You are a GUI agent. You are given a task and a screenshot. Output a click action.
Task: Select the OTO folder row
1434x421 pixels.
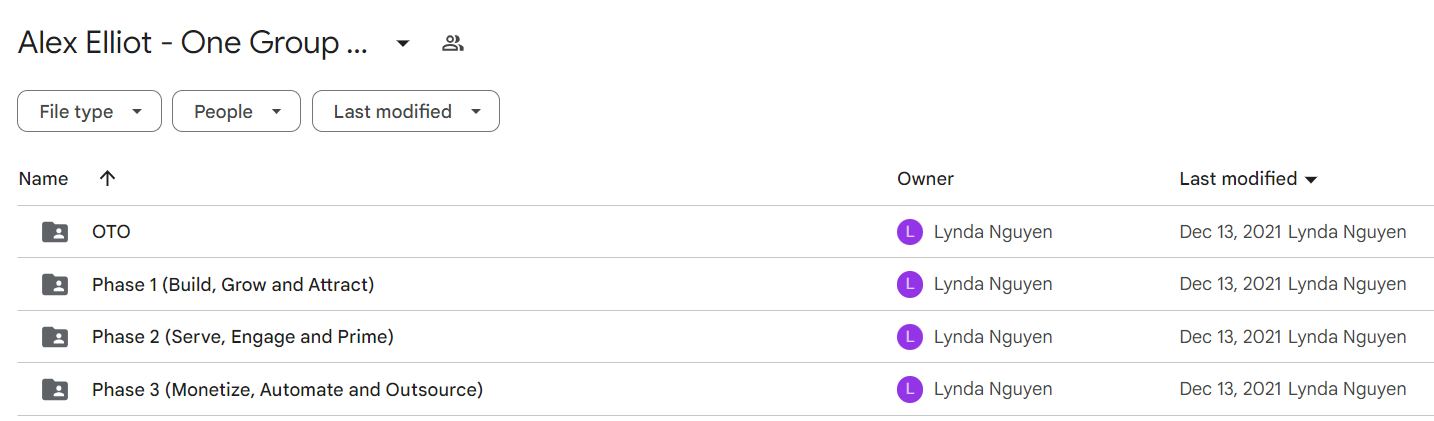pos(717,232)
